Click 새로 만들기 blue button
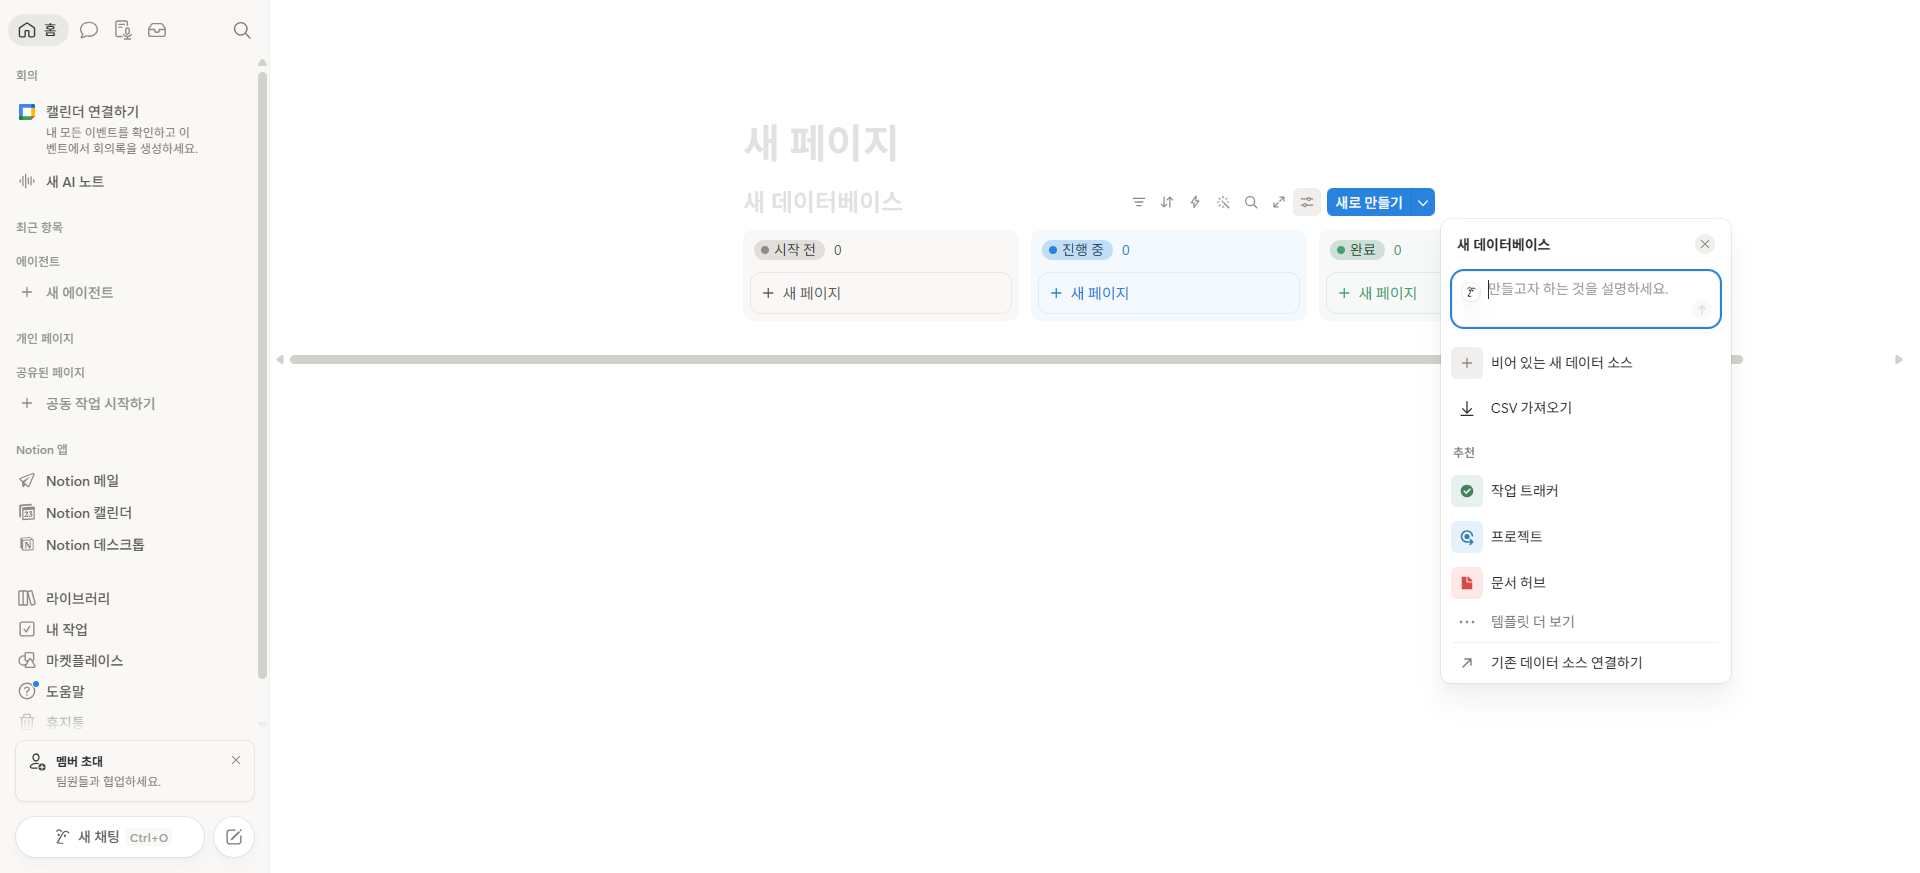The image size is (1920, 873). click(1369, 202)
